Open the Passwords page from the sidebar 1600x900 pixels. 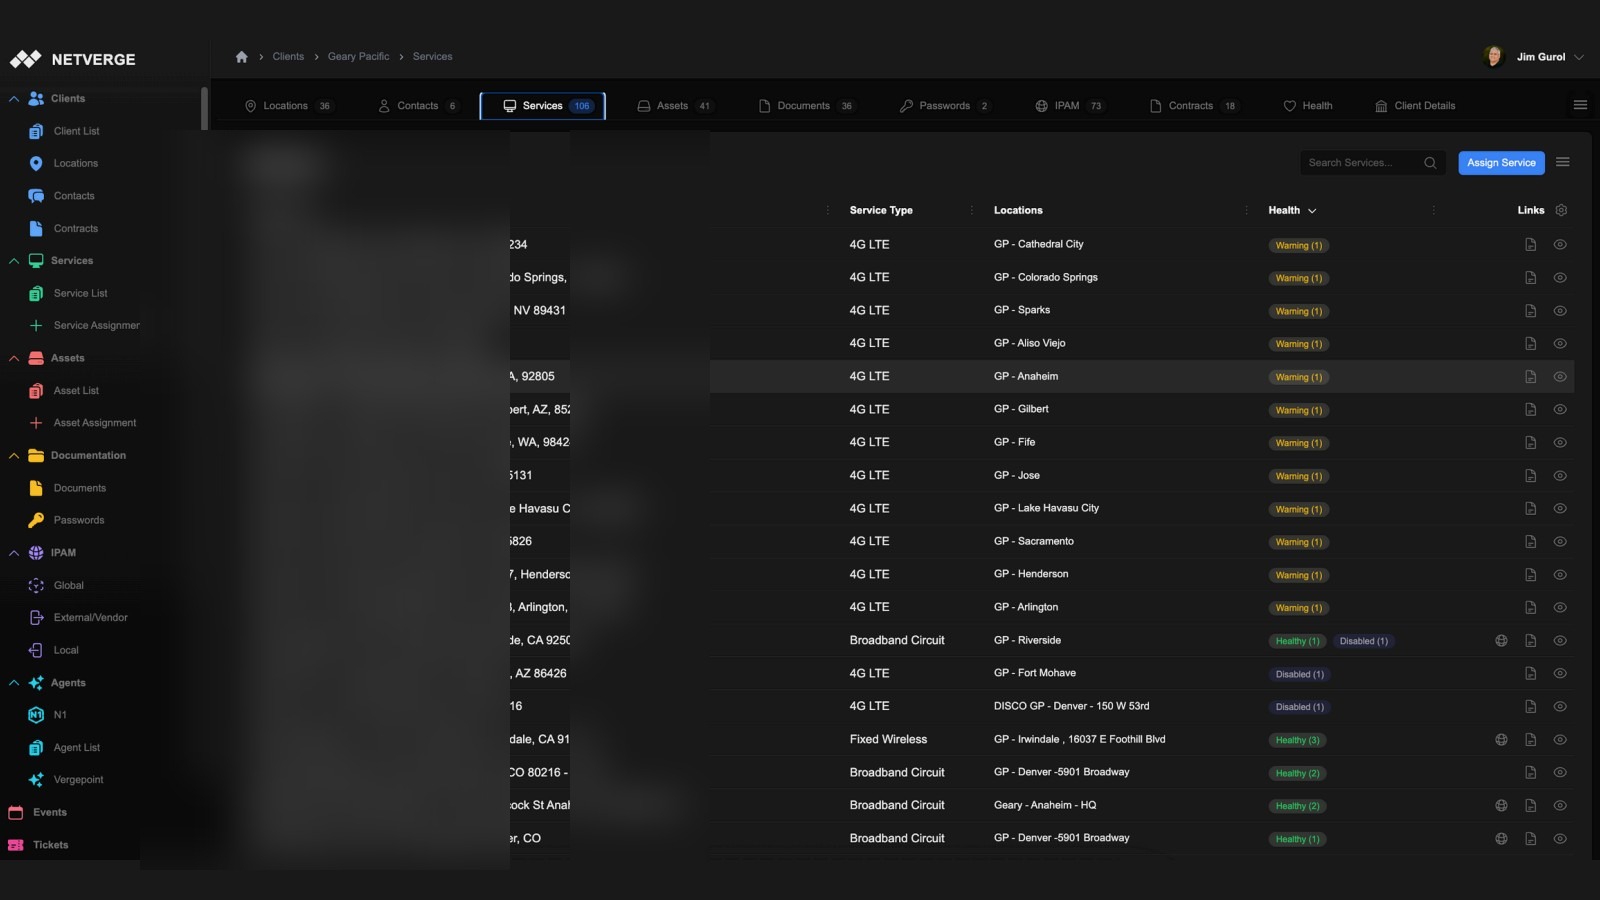point(78,519)
